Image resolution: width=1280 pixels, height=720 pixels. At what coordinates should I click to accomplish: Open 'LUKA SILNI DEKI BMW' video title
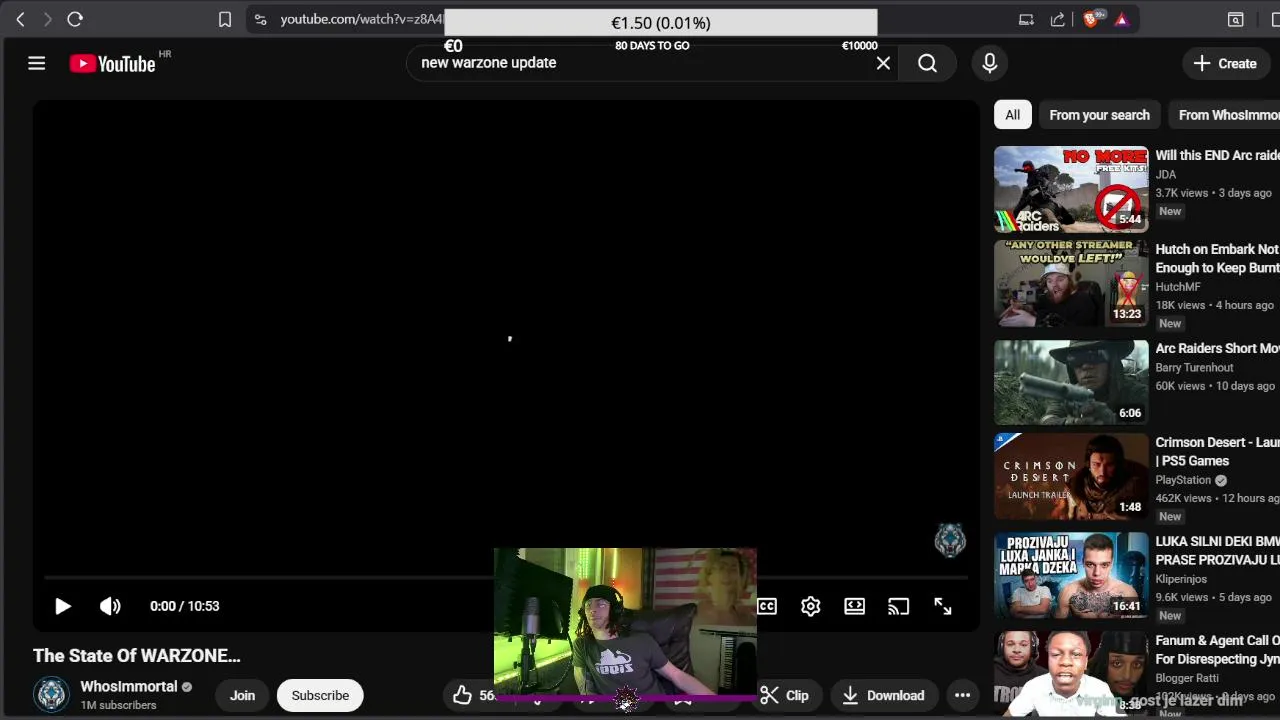(x=1217, y=550)
